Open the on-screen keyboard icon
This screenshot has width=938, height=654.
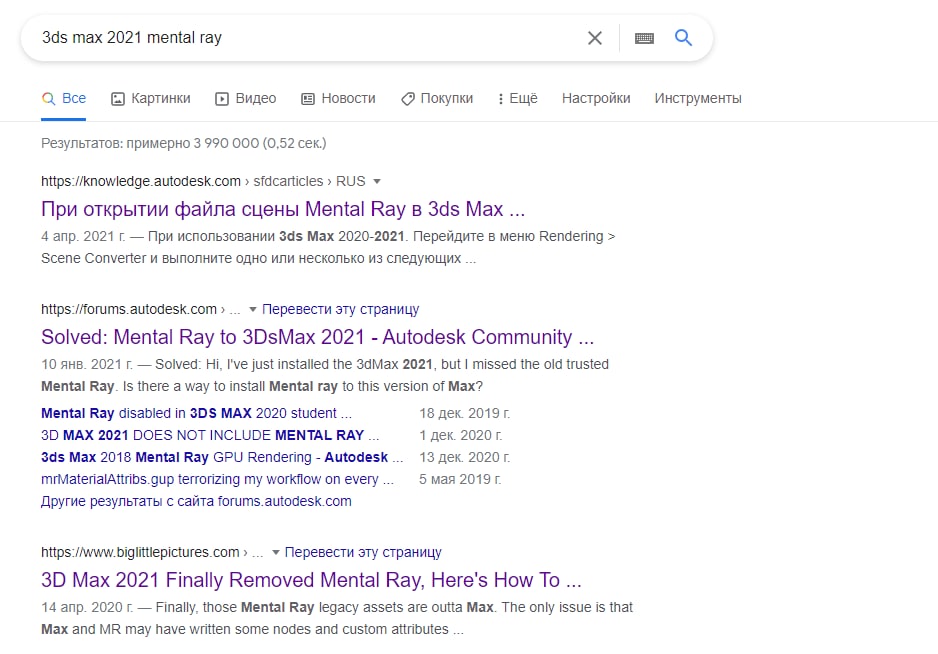pyautogui.click(x=644, y=38)
